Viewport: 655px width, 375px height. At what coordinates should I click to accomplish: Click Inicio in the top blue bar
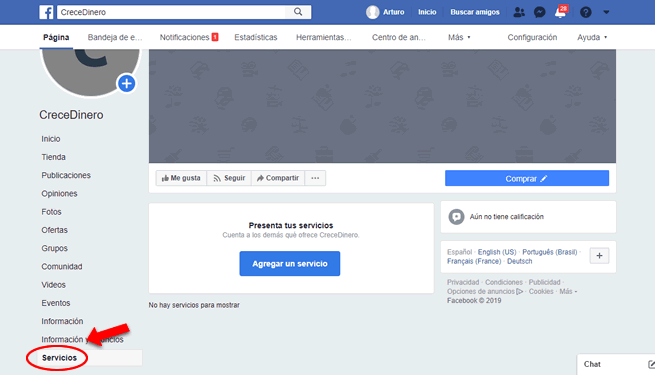pos(427,12)
